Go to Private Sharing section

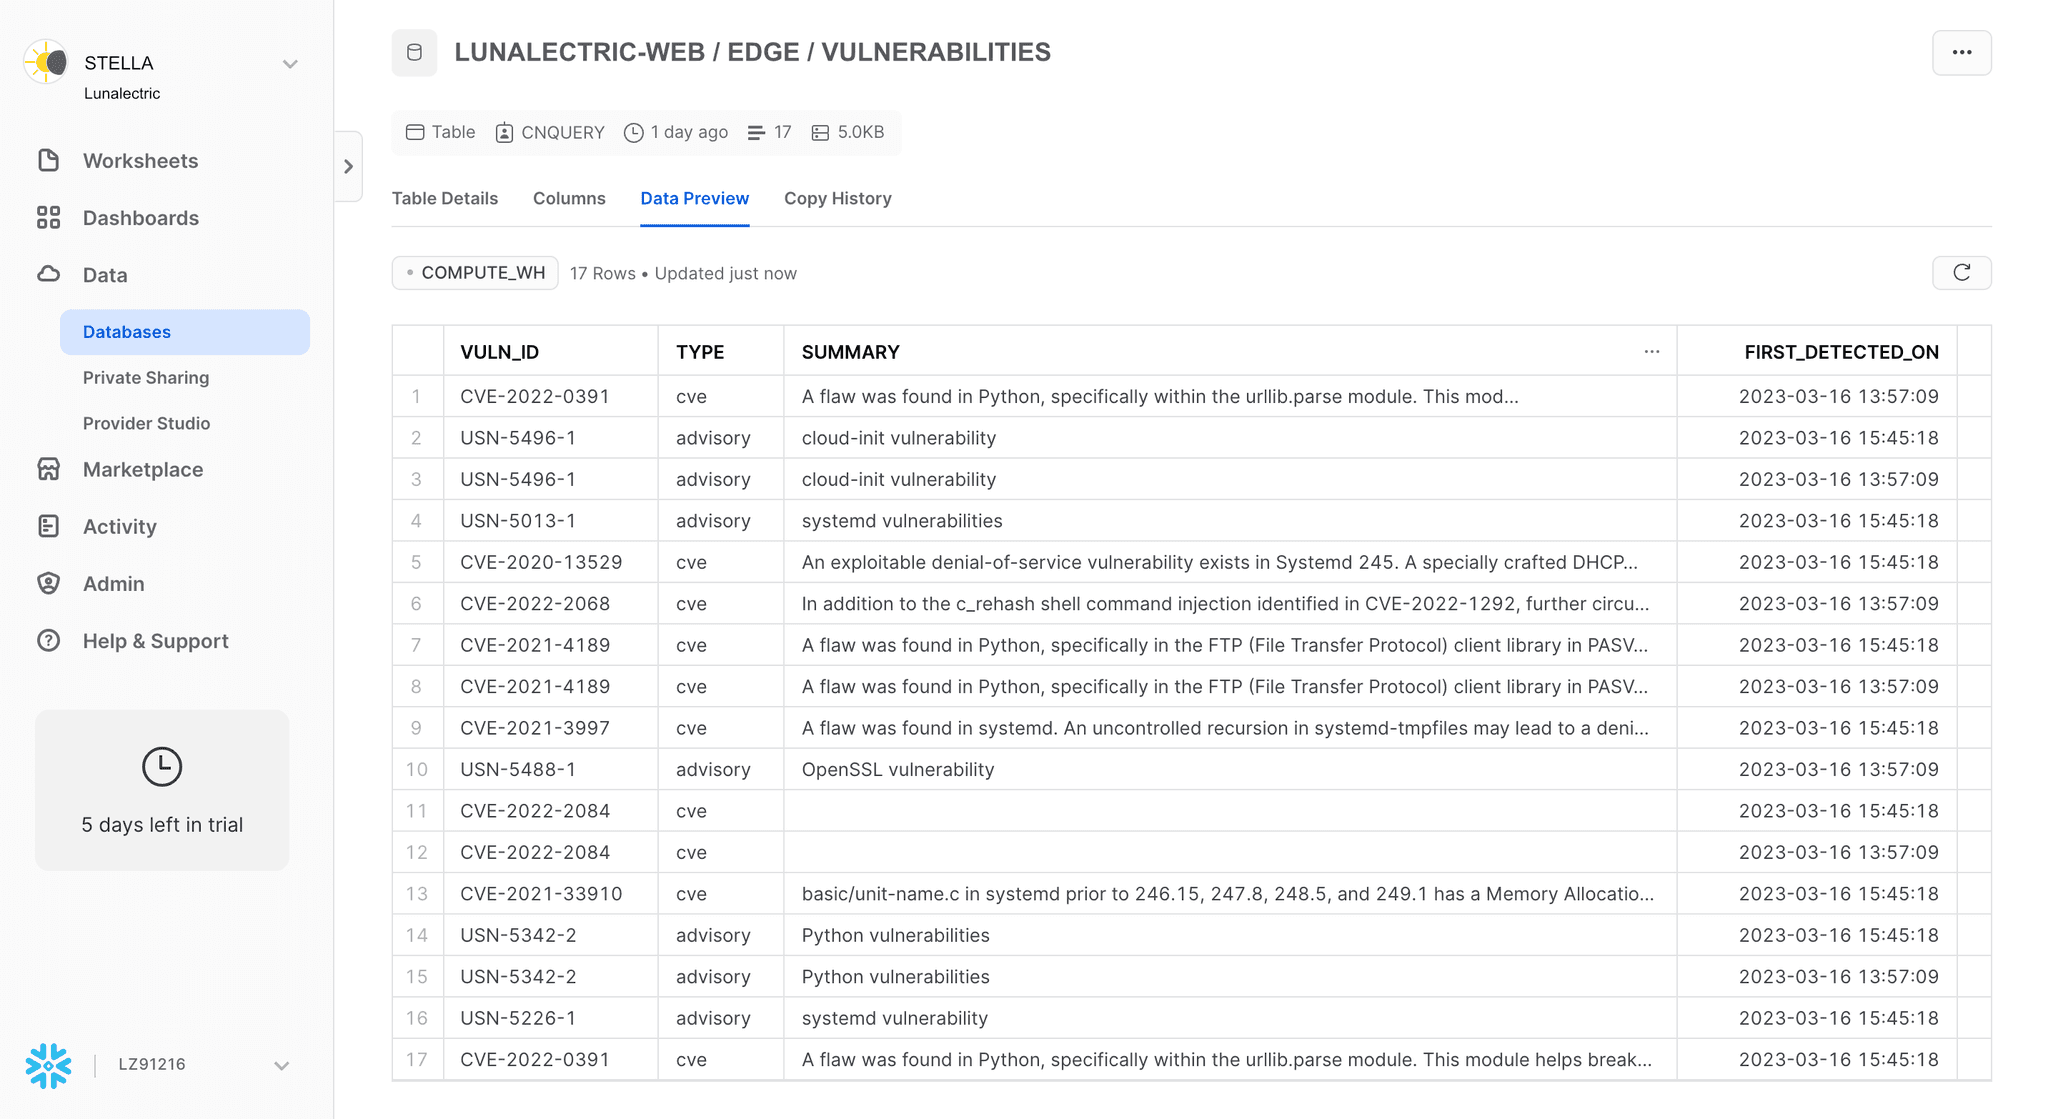pos(146,378)
